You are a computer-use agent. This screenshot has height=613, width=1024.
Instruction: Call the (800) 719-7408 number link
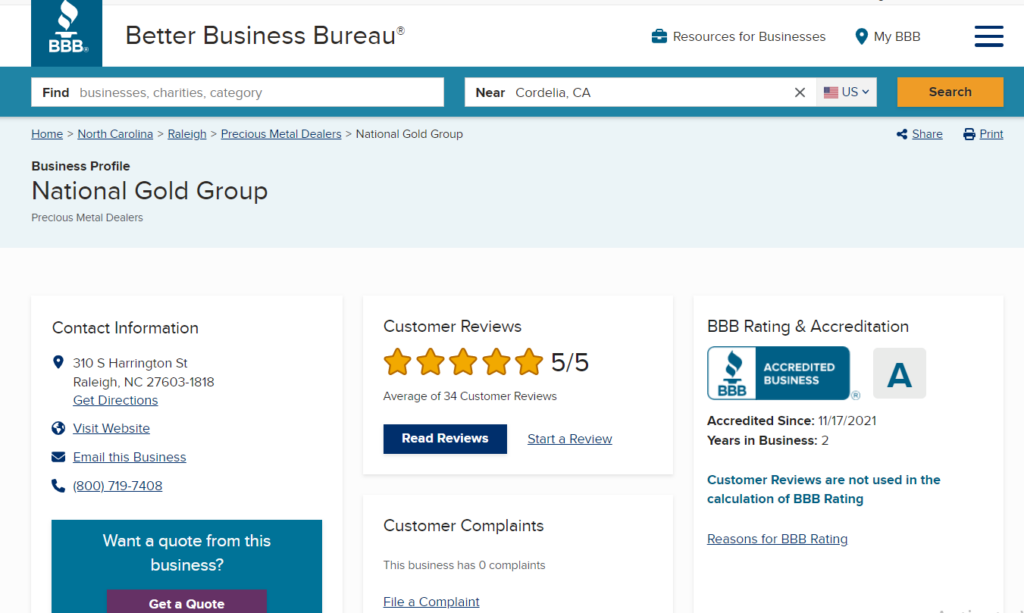click(x=118, y=486)
